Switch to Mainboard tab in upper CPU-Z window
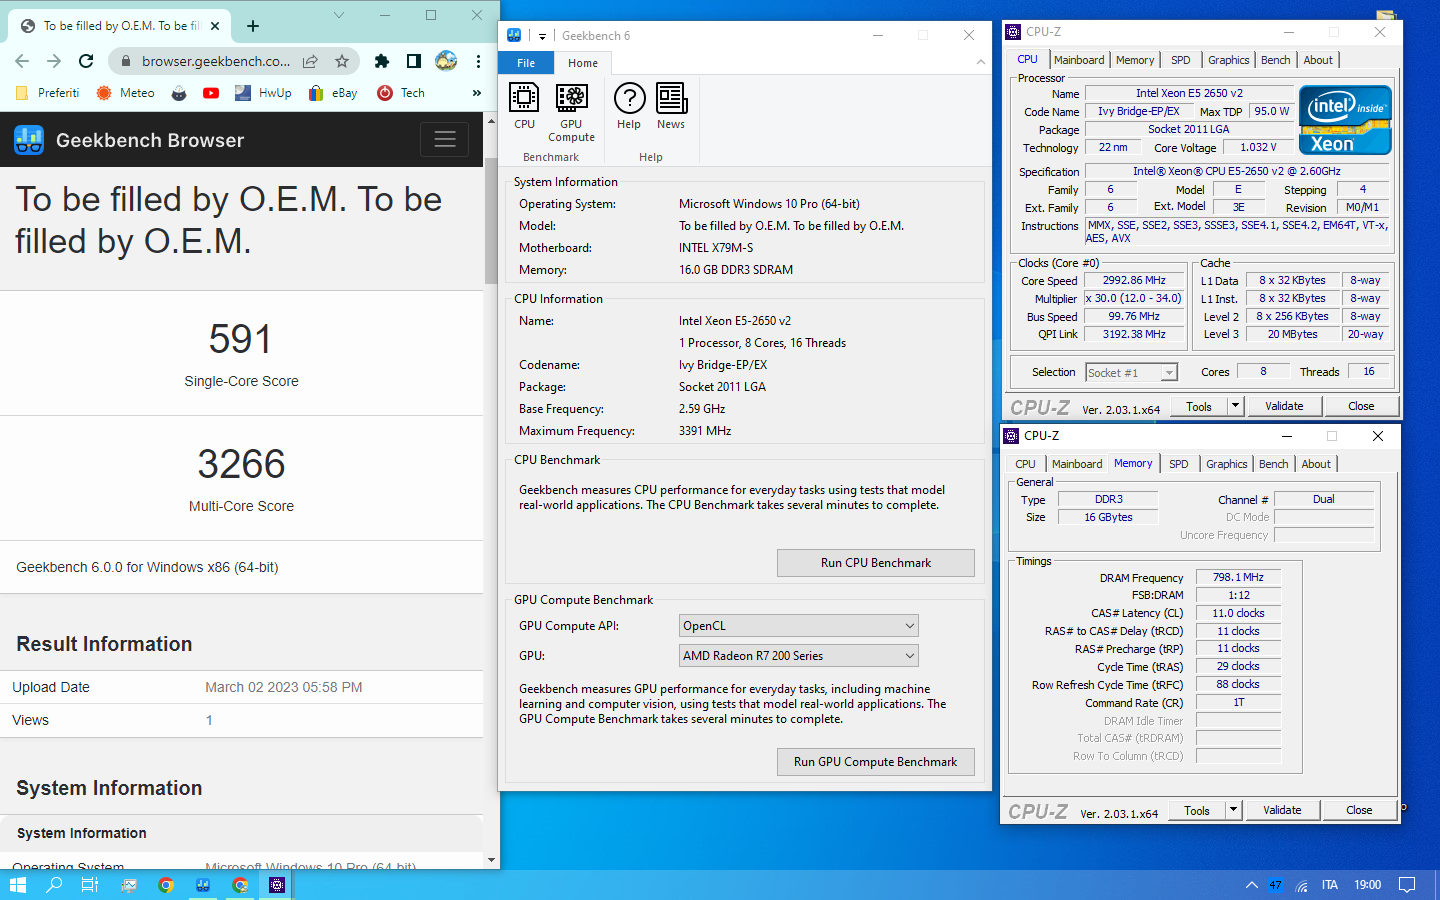The image size is (1440, 900). pyautogui.click(x=1079, y=60)
